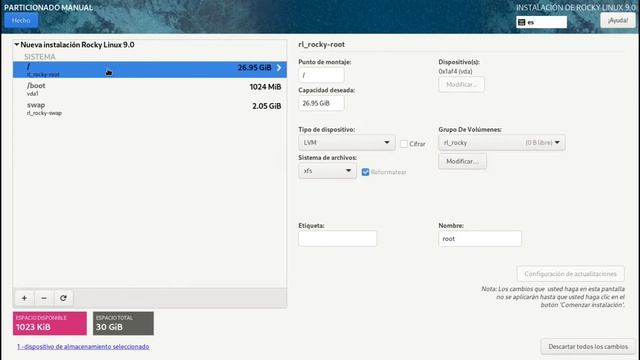The image size is (640, 360).
Task: Add a new mount point with plus button
Action: [24, 298]
